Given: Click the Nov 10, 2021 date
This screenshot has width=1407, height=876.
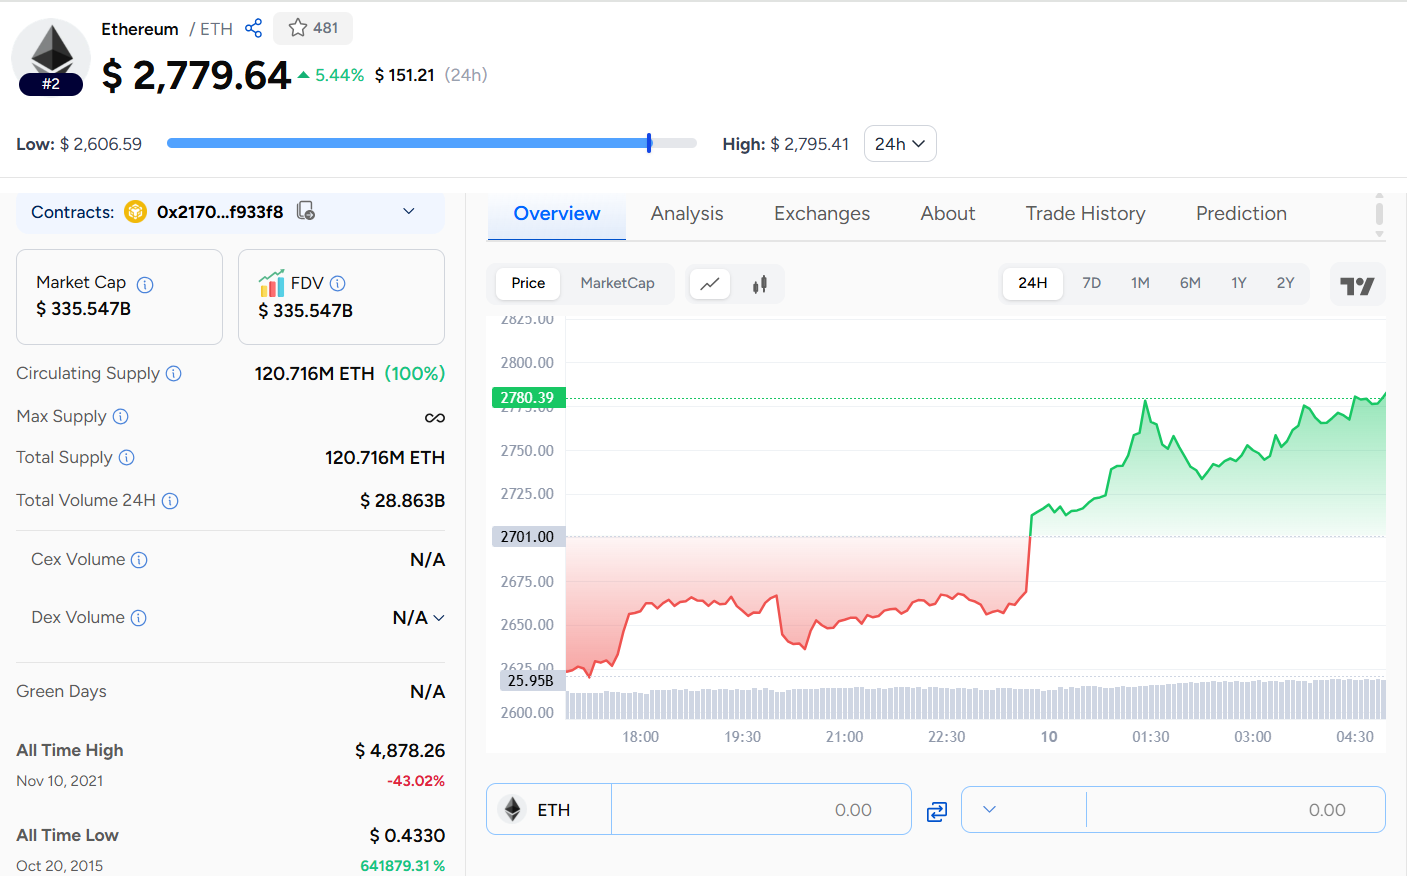Looking at the screenshot, I should [60, 781].
